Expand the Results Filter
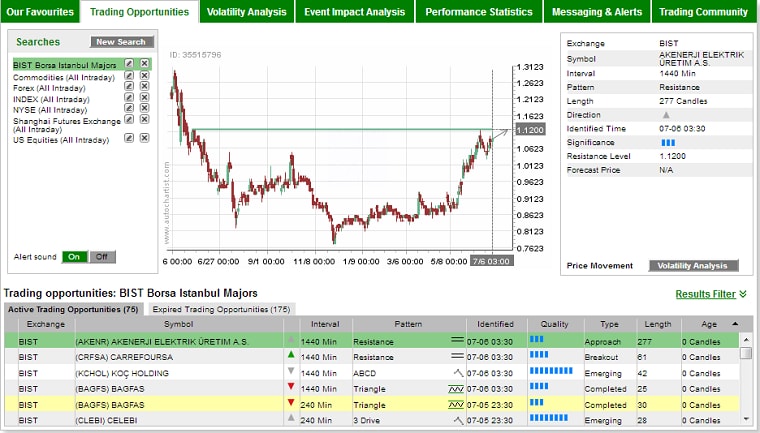Viewport: 760px width, 433px height. (x=711, y=294)
